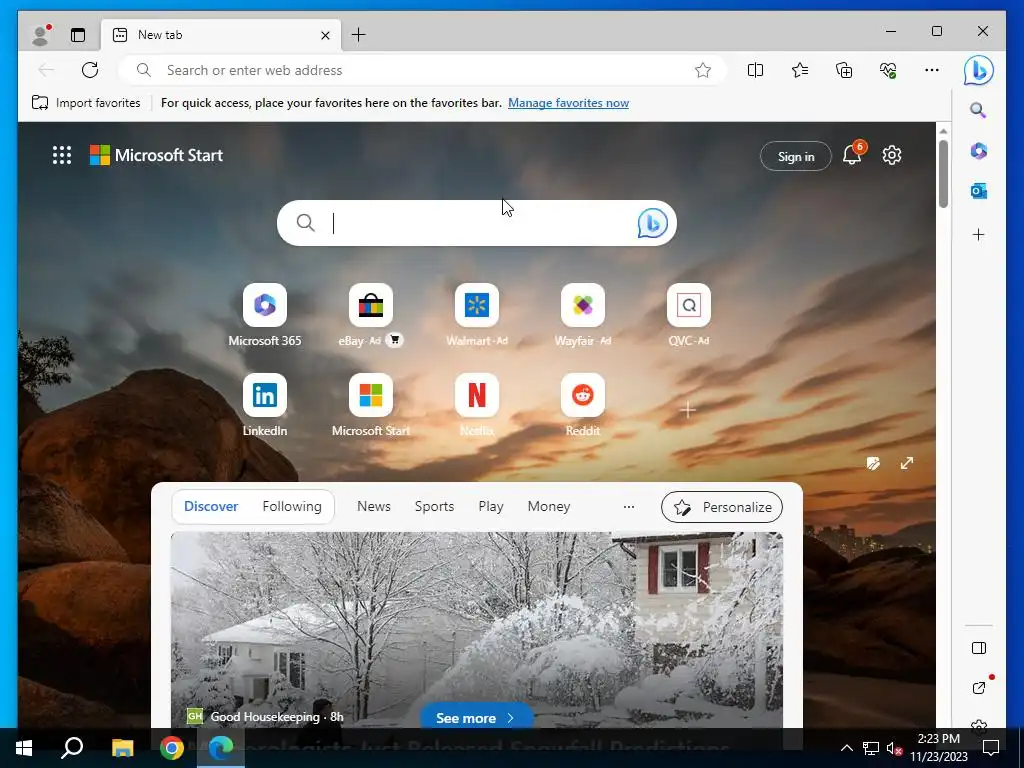Follow the Manage favorites now link
The height and width of the screenshot is (768, 1024).
click(x=568, y=103)
